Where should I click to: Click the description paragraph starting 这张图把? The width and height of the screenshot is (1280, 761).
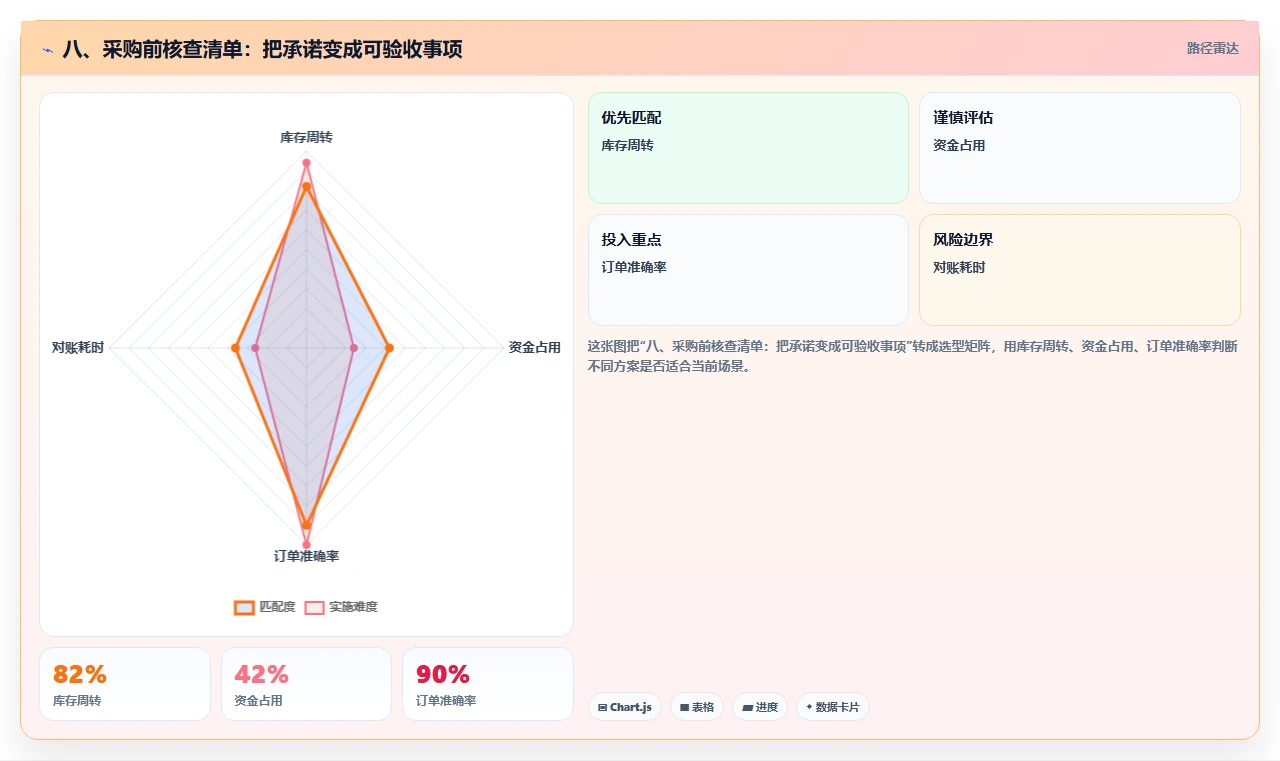[x=914, y=356]
